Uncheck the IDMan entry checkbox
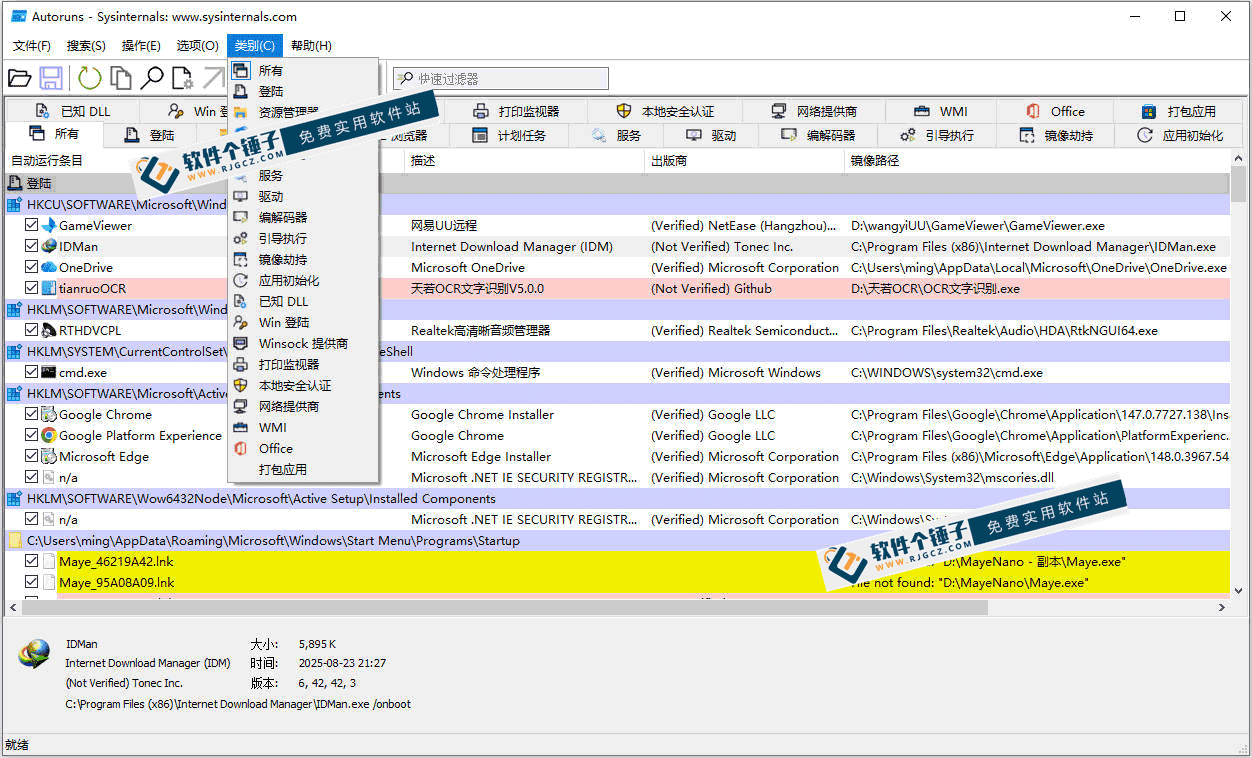The height and width of the screenshot is (758, 1252). 32,247
